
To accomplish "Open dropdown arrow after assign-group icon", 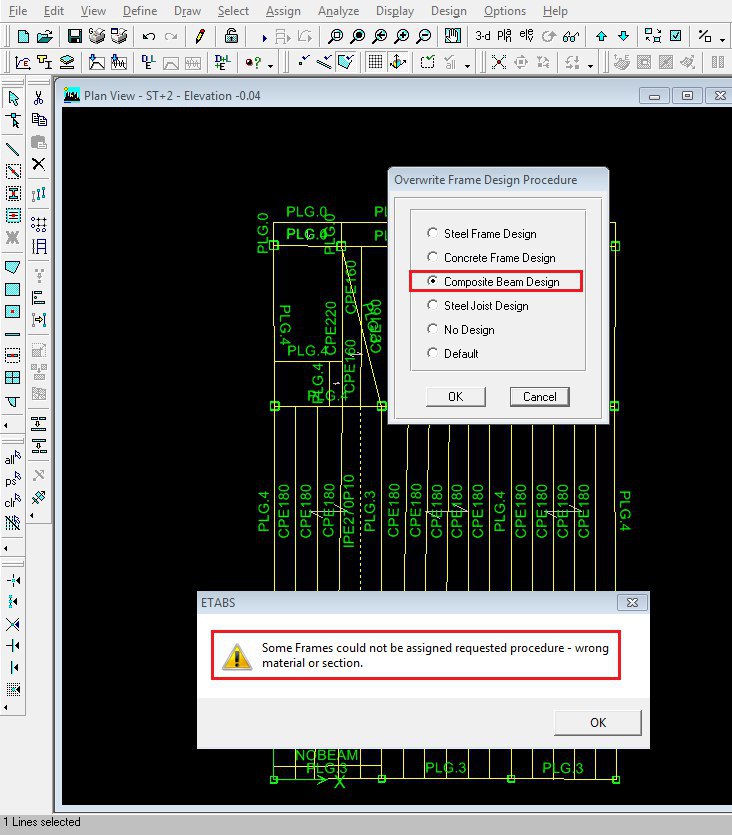I will point(591,66).
